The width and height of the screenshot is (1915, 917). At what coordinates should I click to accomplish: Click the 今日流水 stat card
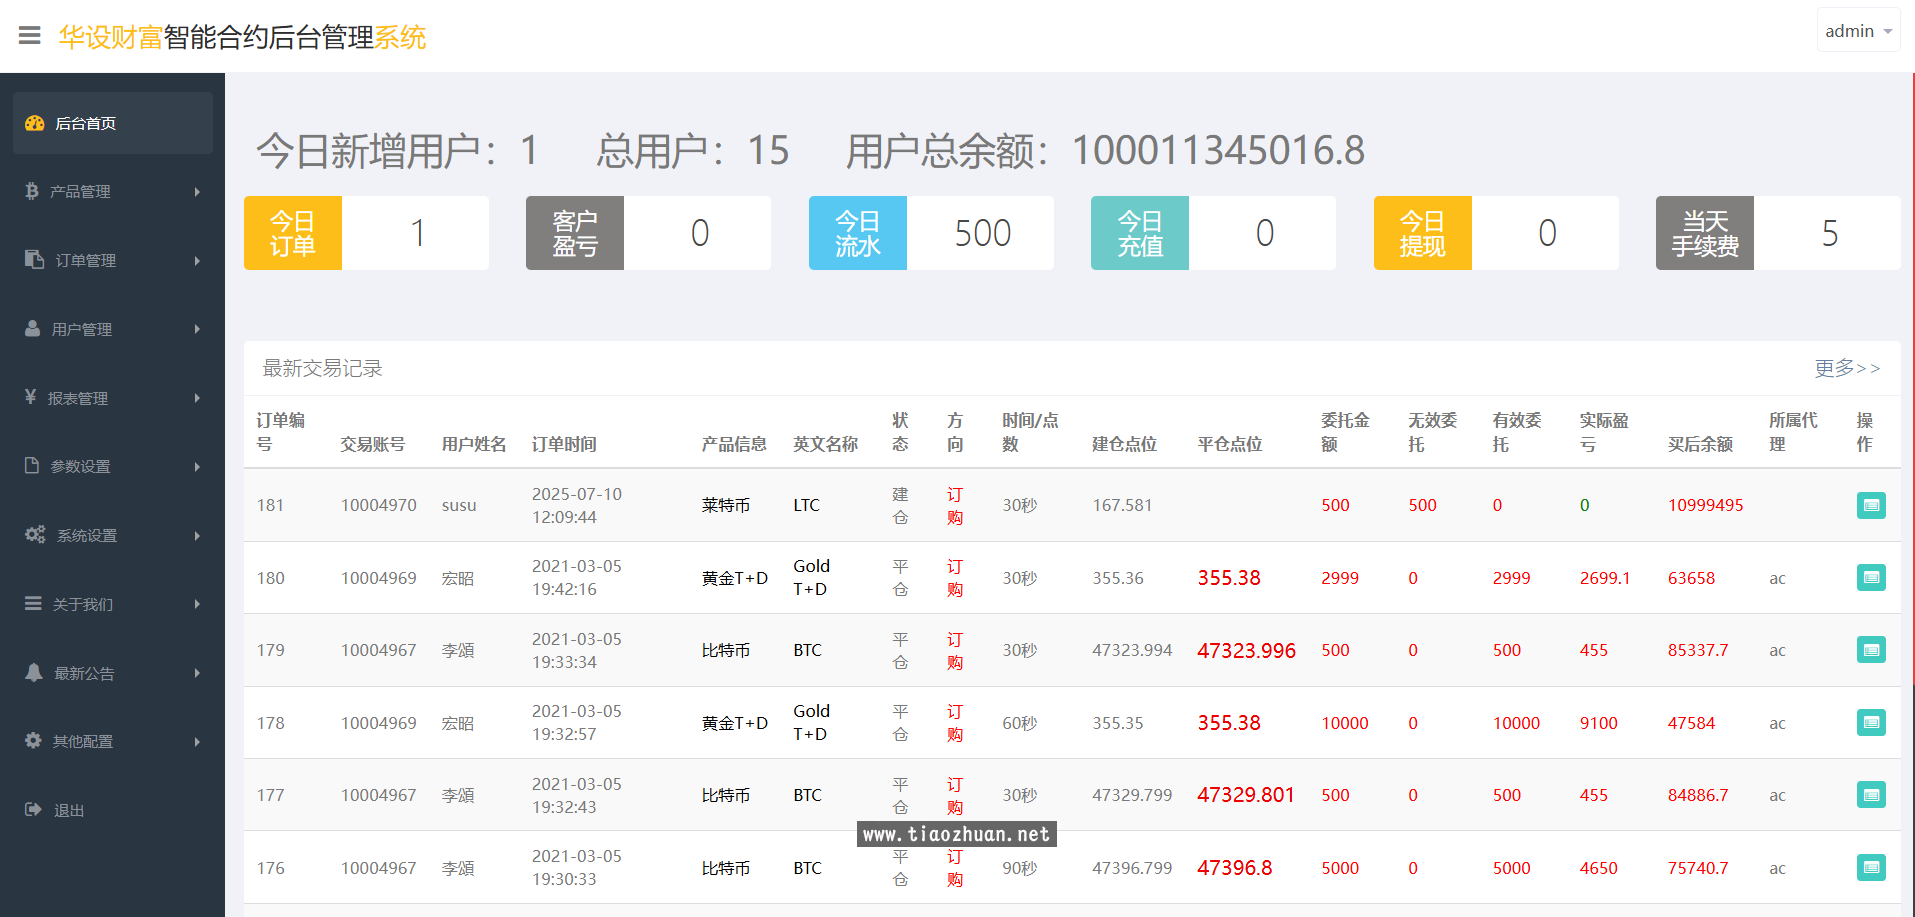click(931, 233)
